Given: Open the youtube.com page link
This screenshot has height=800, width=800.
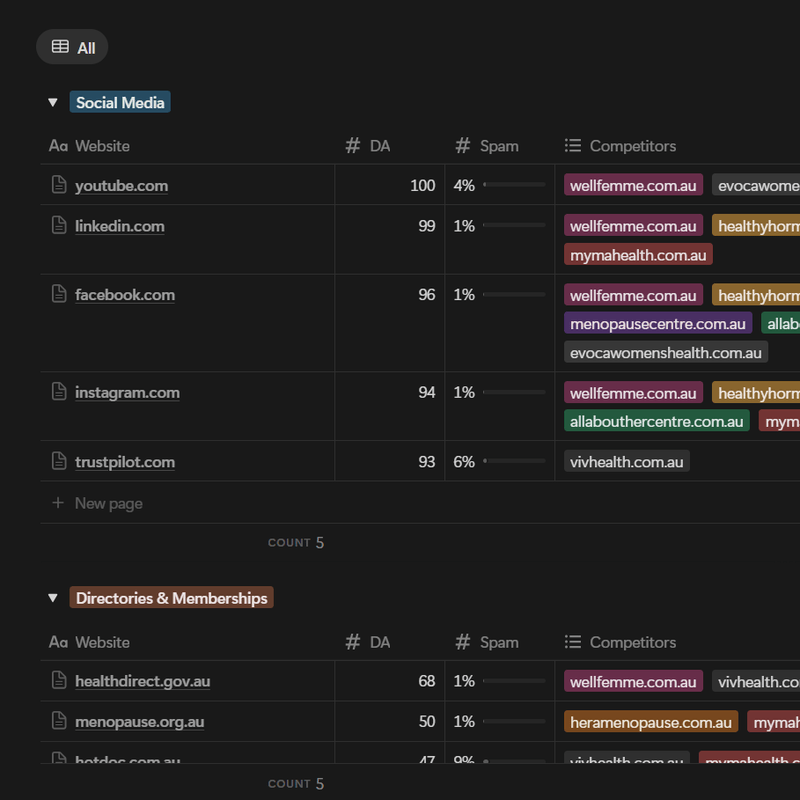Looking at the screenshot, I should (x=121, y=186).
